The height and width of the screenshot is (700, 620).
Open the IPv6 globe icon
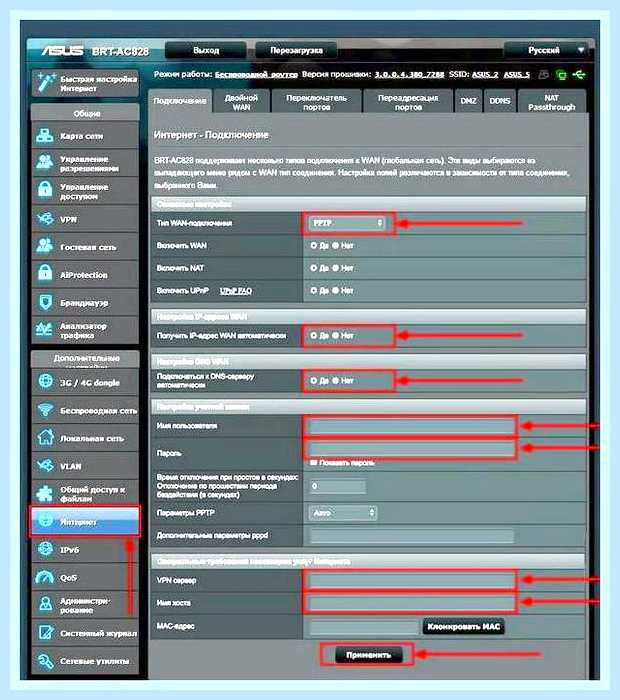click(x=46, y=549)
